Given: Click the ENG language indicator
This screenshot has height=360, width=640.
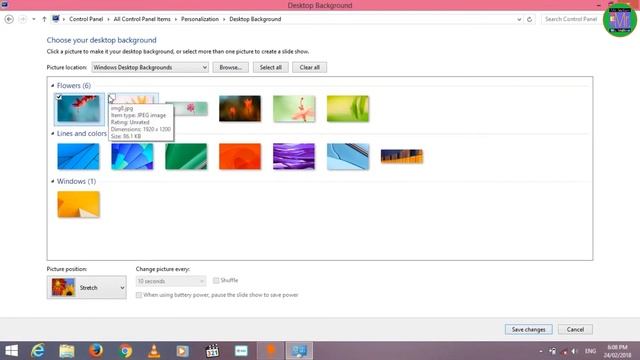Looking at the screenshot, I should click(x=590, y=351).
